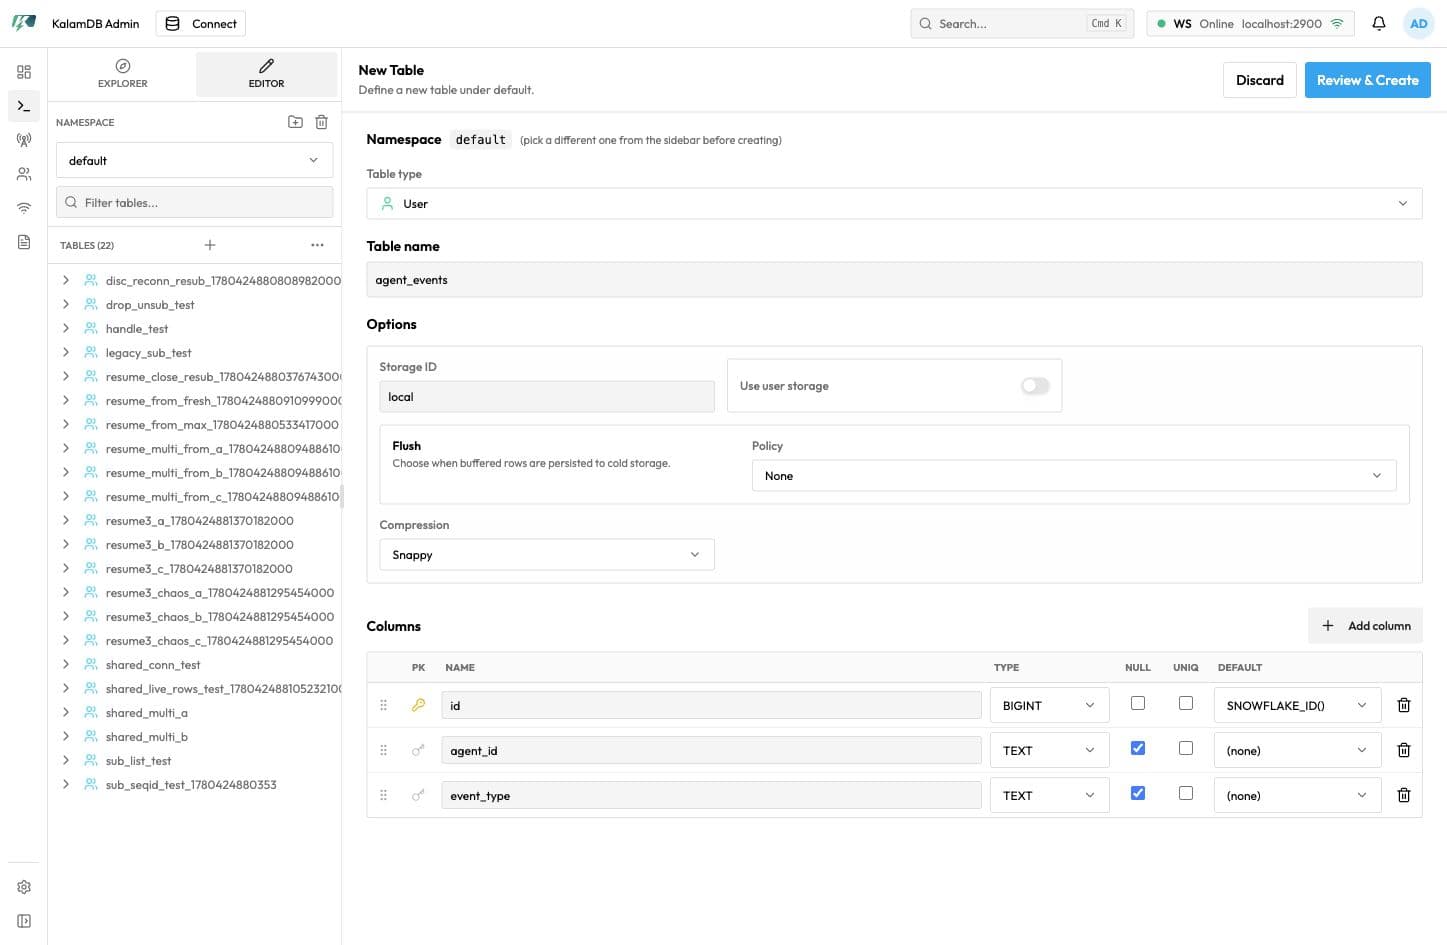The image size is (1447, 945).
Task: Switch to the EXPLORER tab
Action: coord(122,74)
